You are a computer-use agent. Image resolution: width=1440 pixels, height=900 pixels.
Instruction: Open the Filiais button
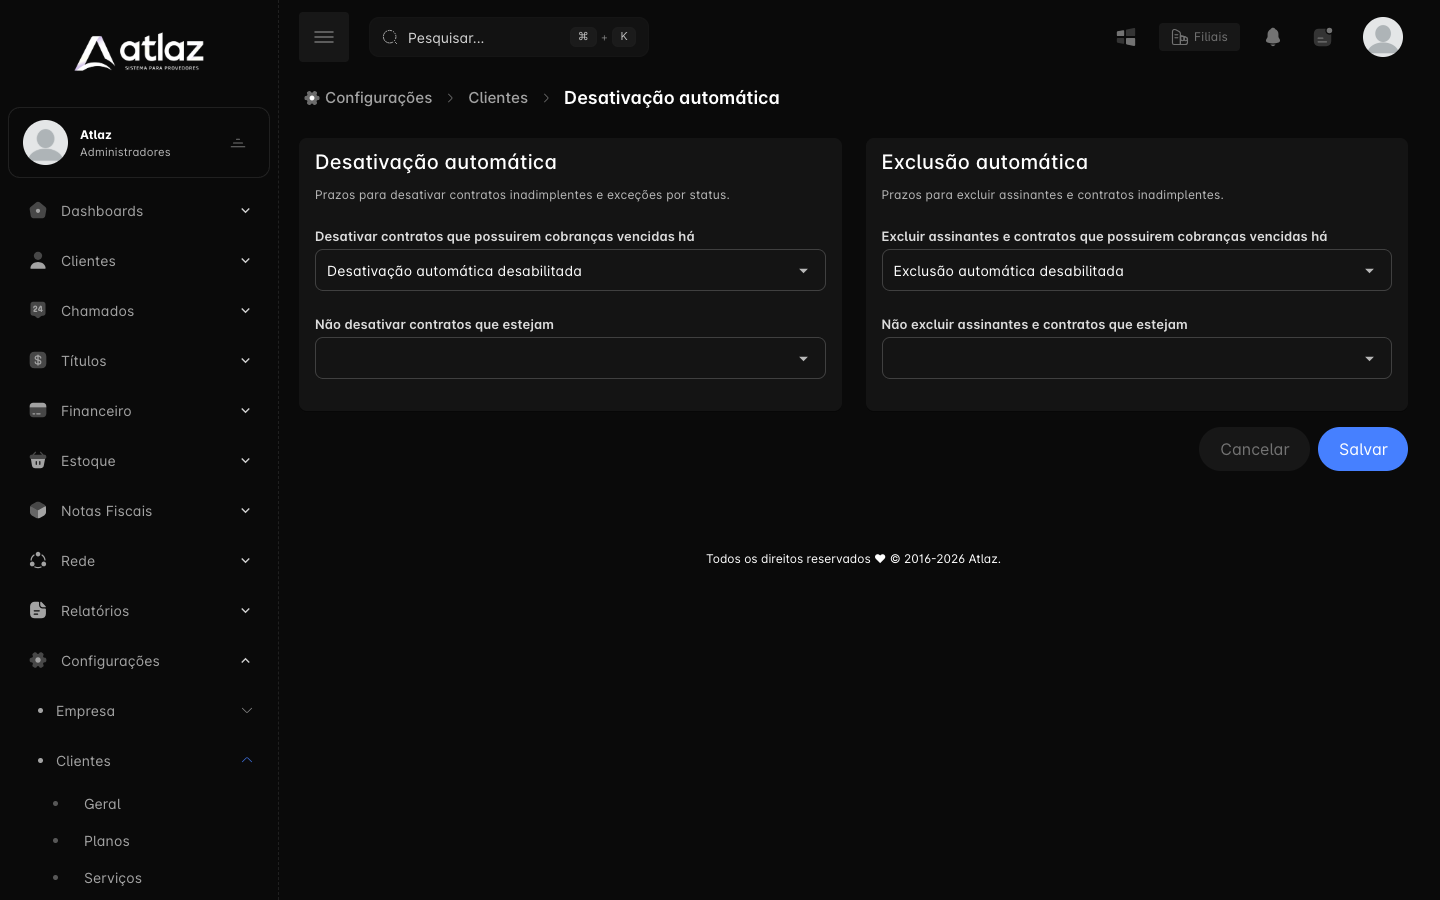pyautogui.click(x=1199, y=37)
